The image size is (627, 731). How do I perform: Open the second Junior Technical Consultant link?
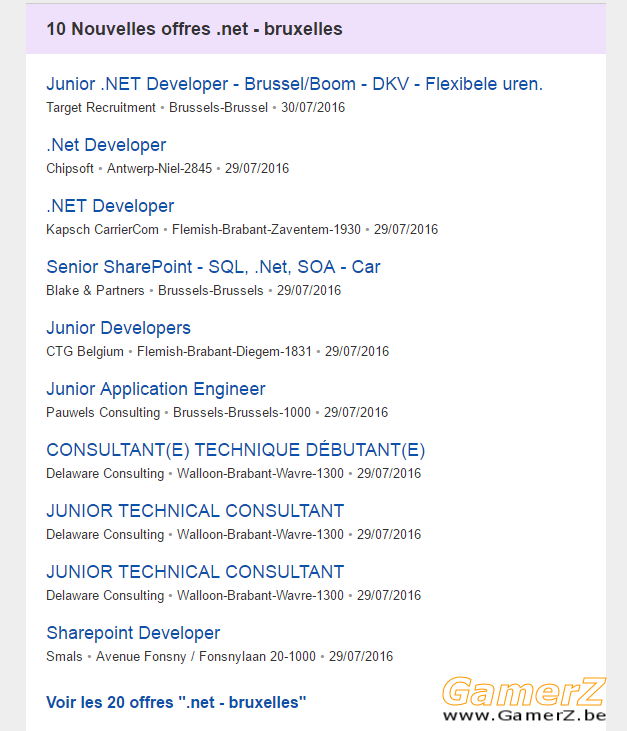[x=195, y=572]
